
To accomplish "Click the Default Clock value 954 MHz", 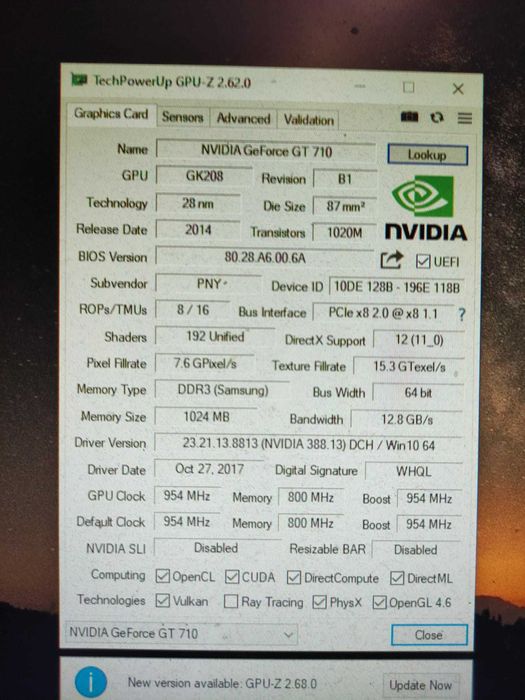I will pos(187,521).
